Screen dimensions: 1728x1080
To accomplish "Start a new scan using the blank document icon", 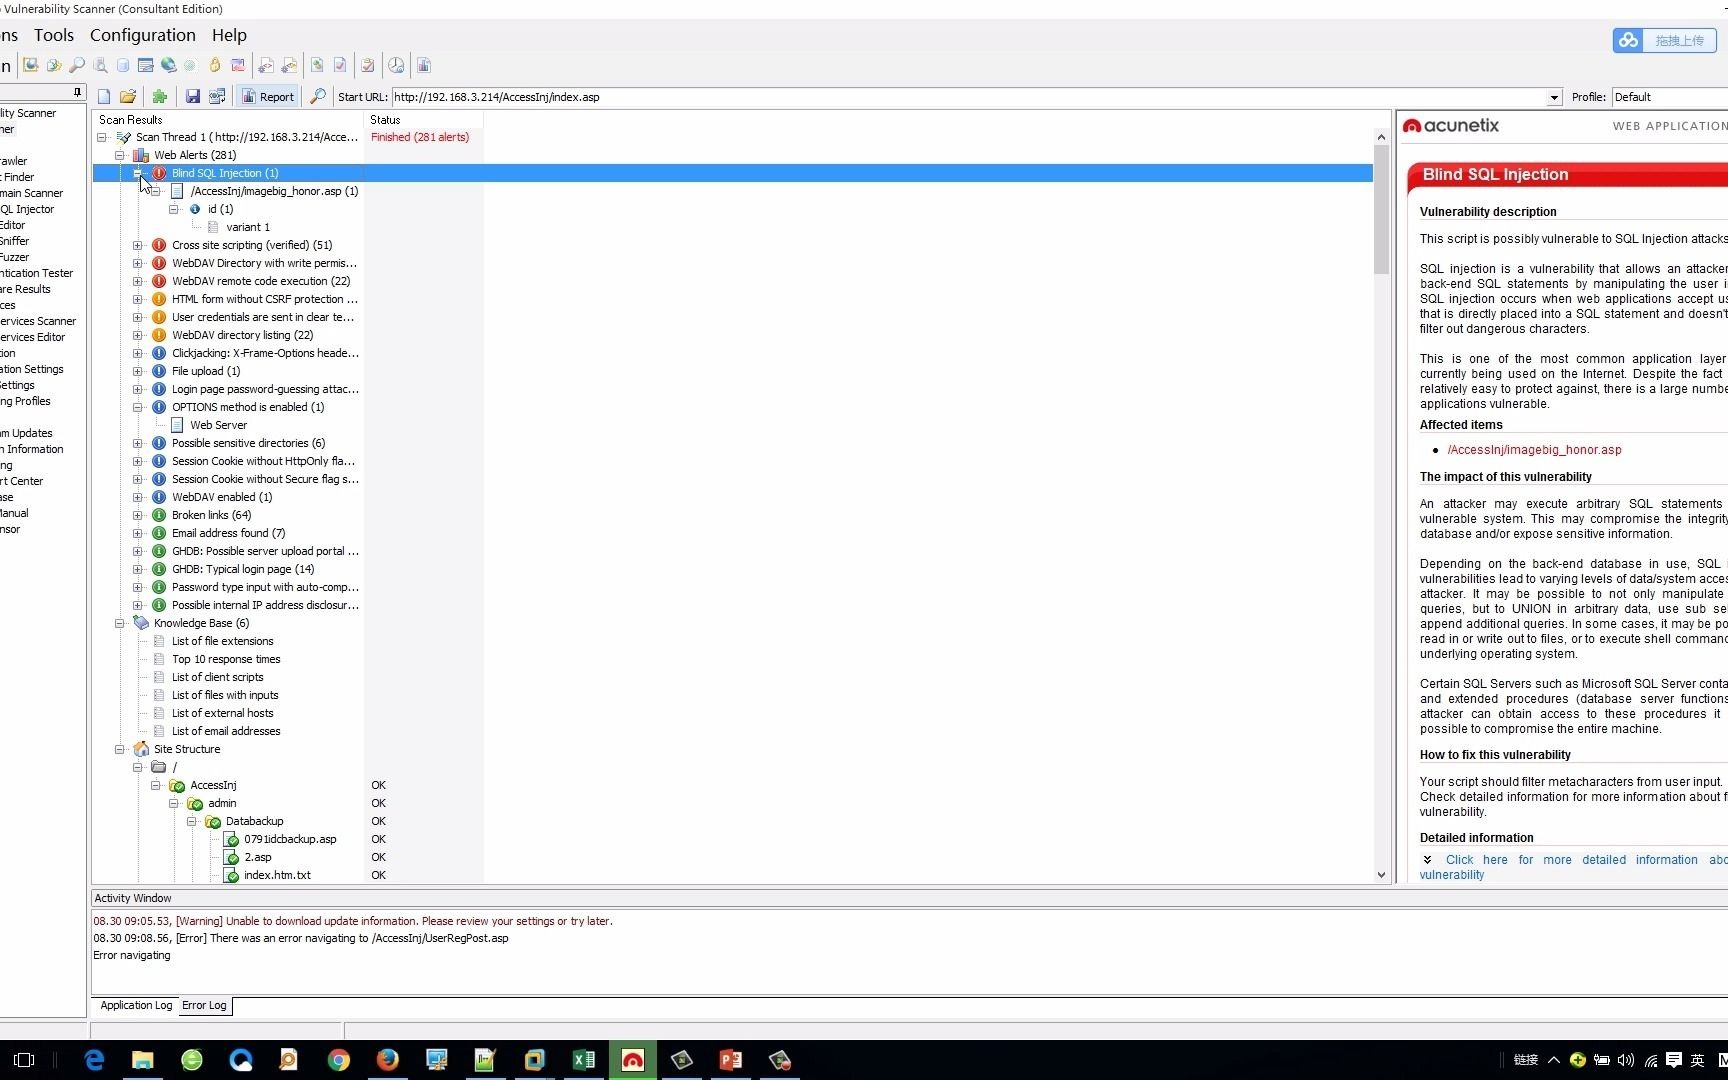I will (103, 96).
